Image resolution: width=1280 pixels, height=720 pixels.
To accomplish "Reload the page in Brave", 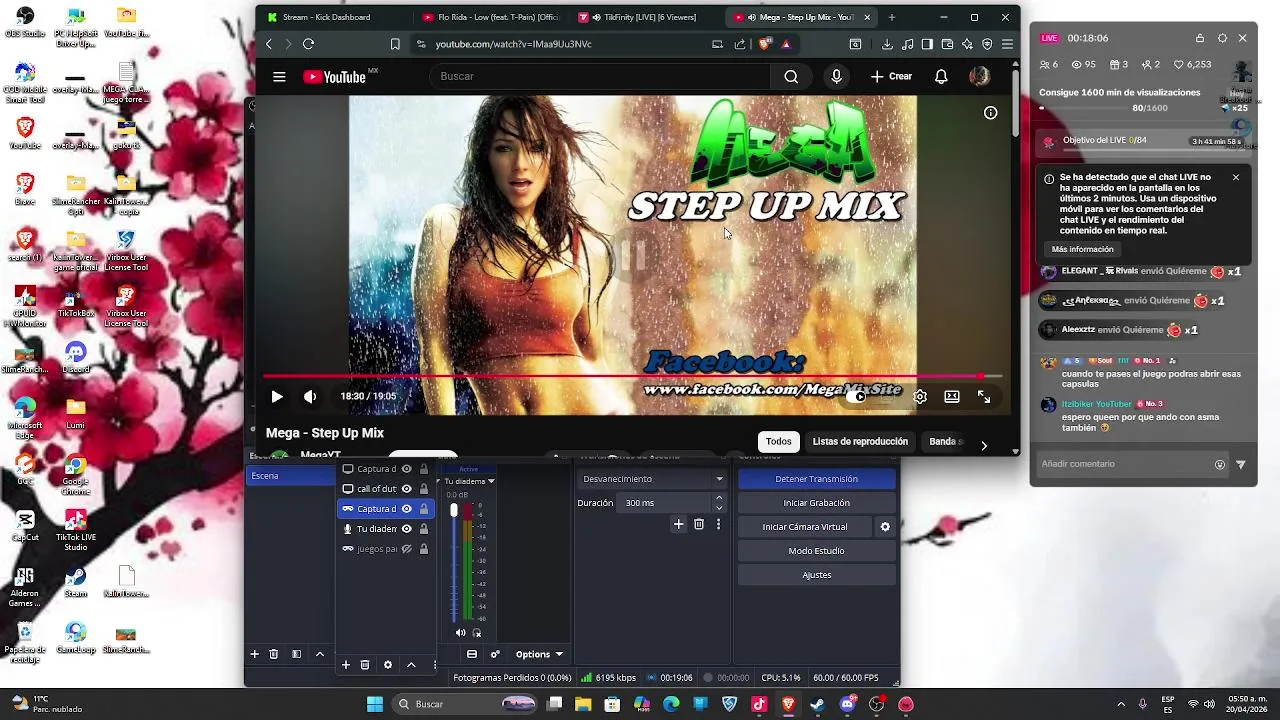I will coord(308,44).
